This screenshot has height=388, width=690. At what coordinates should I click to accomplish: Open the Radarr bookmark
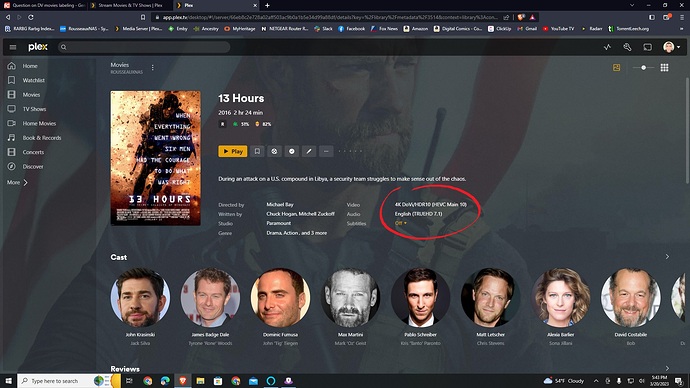tap(592, 29)
